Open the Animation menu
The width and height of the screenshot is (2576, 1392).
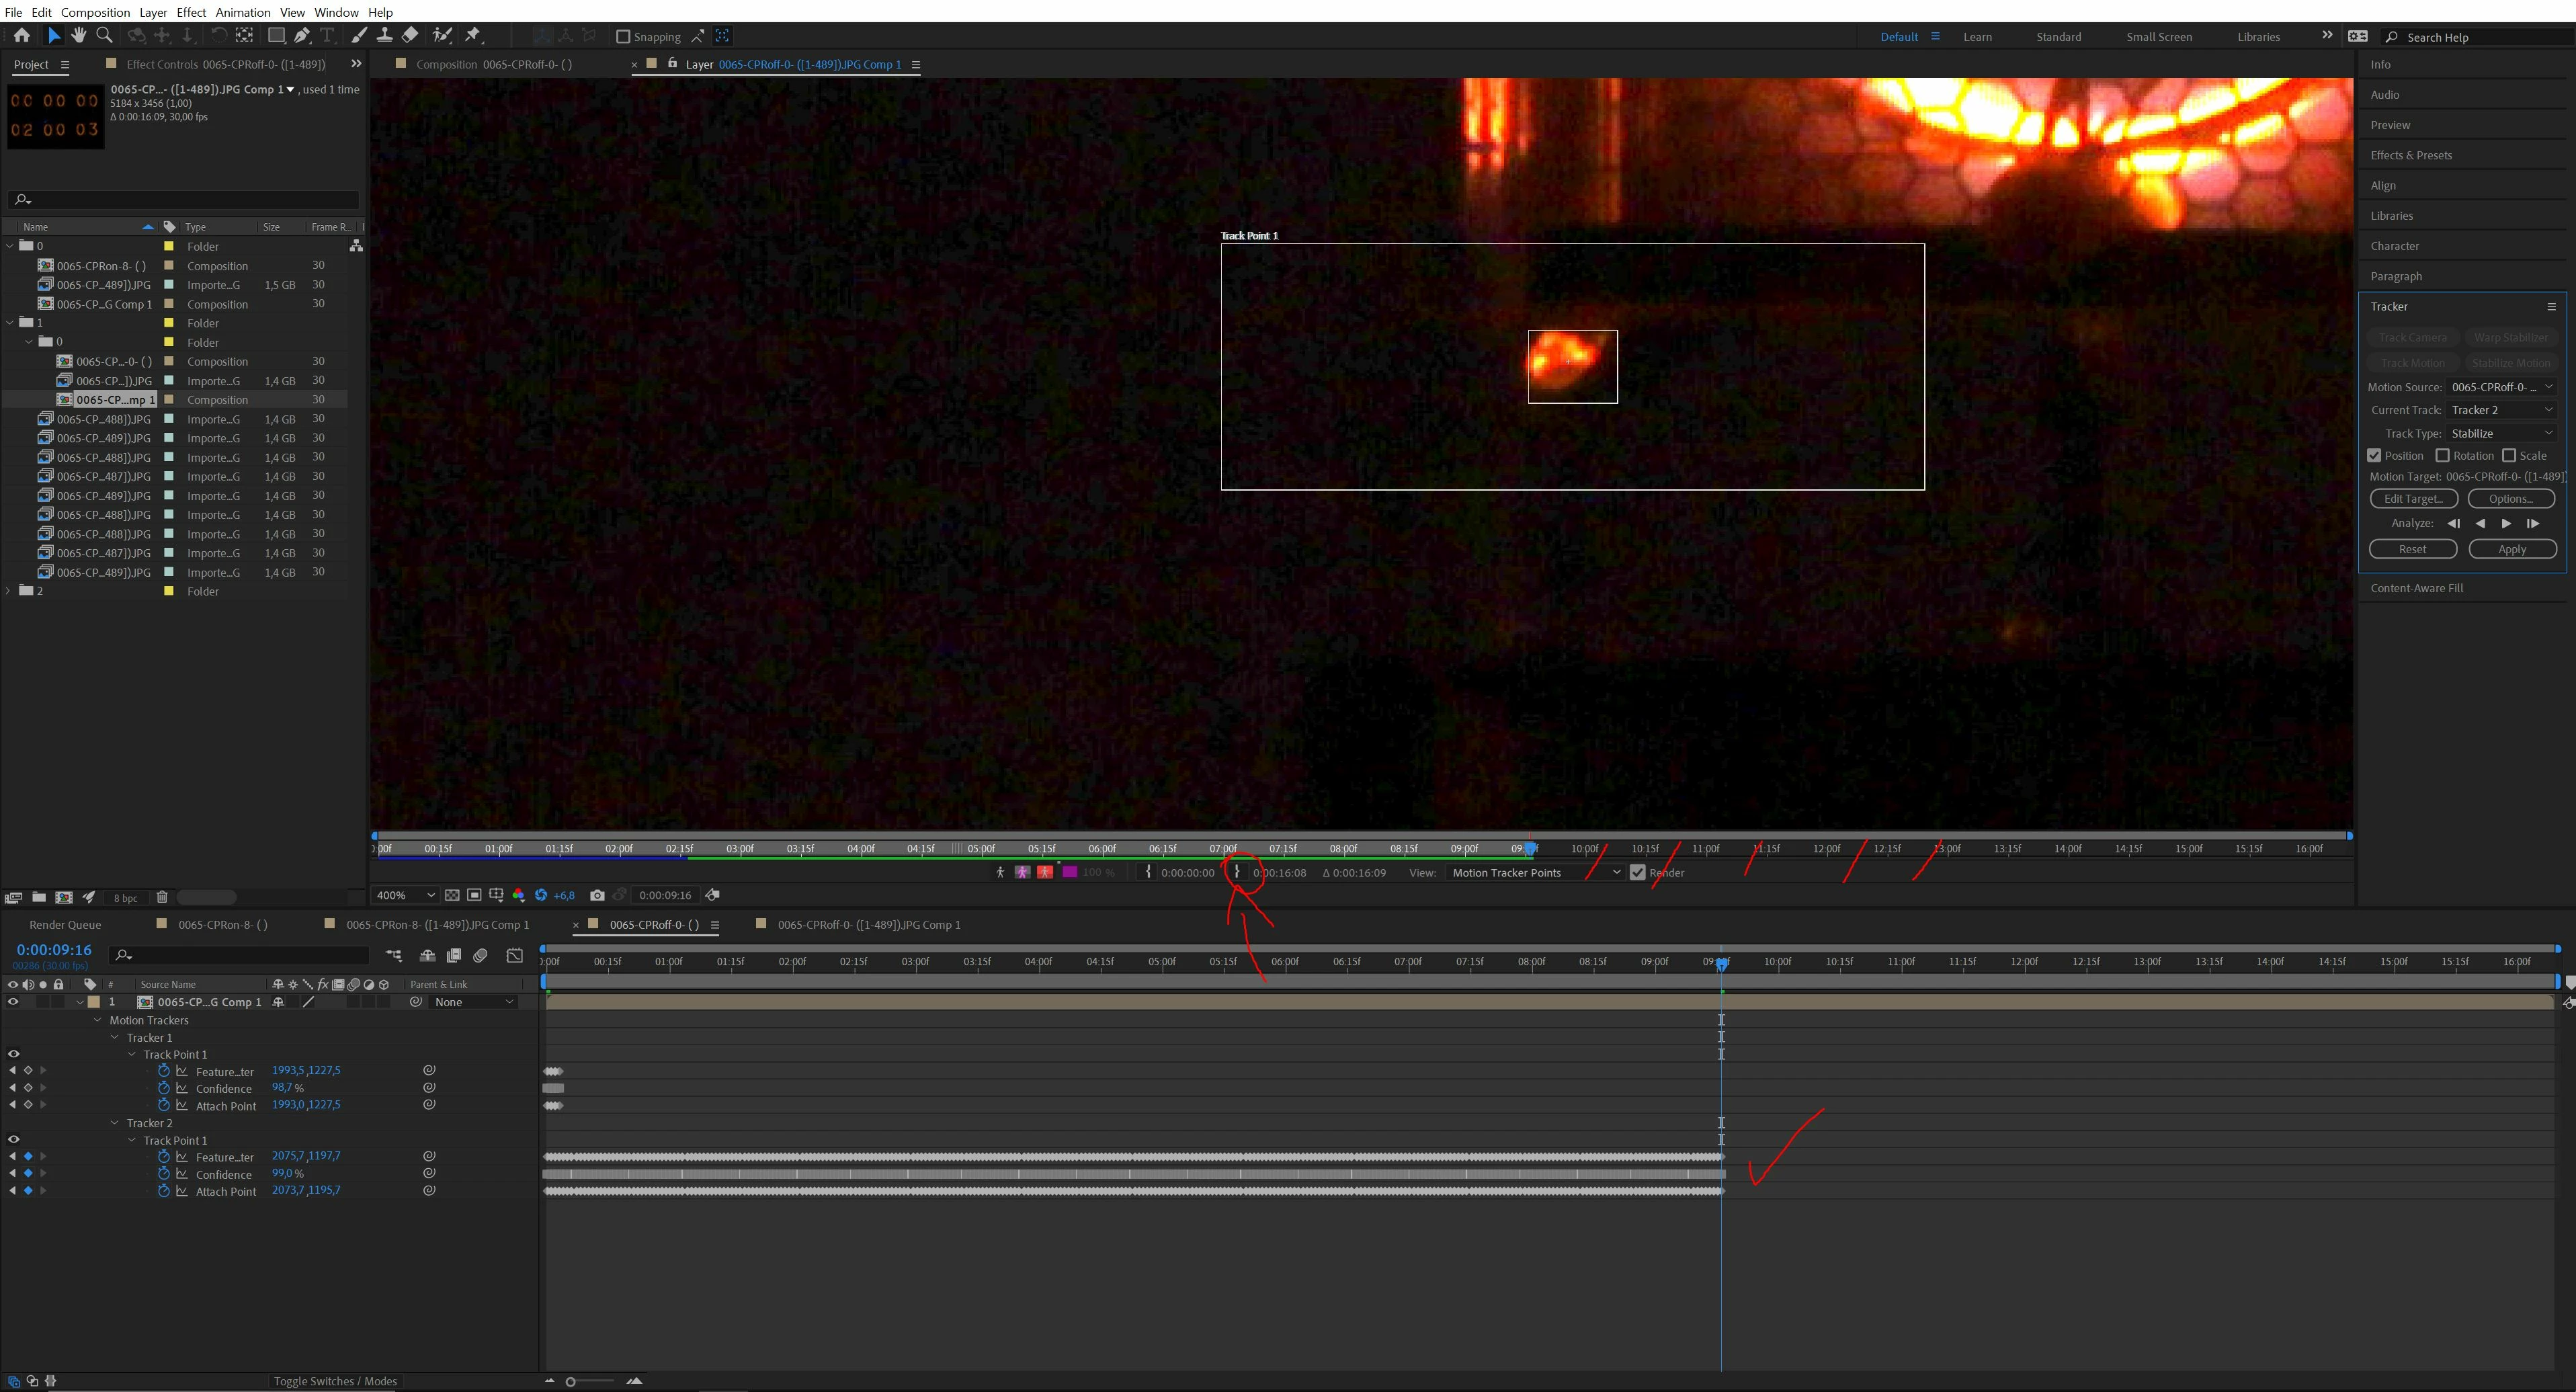pos(243,12)
